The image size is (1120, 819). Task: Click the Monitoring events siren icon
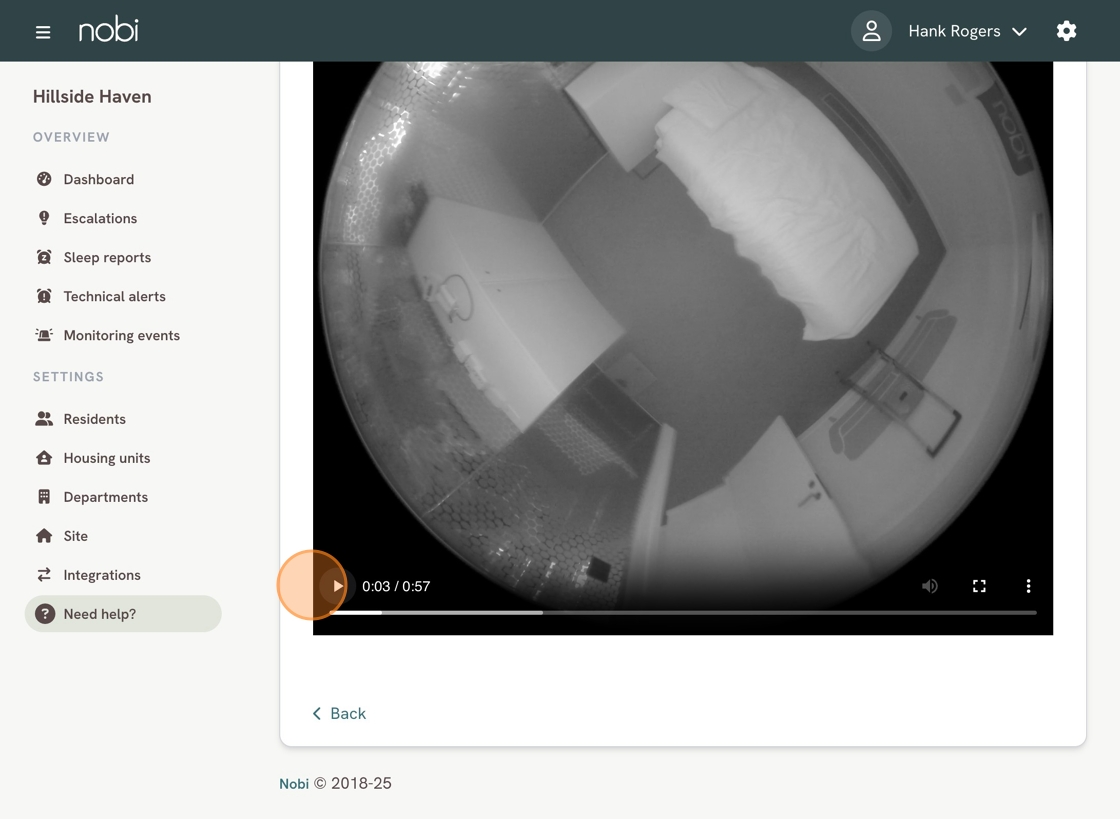pyautogui.click(x=44, y=335)
